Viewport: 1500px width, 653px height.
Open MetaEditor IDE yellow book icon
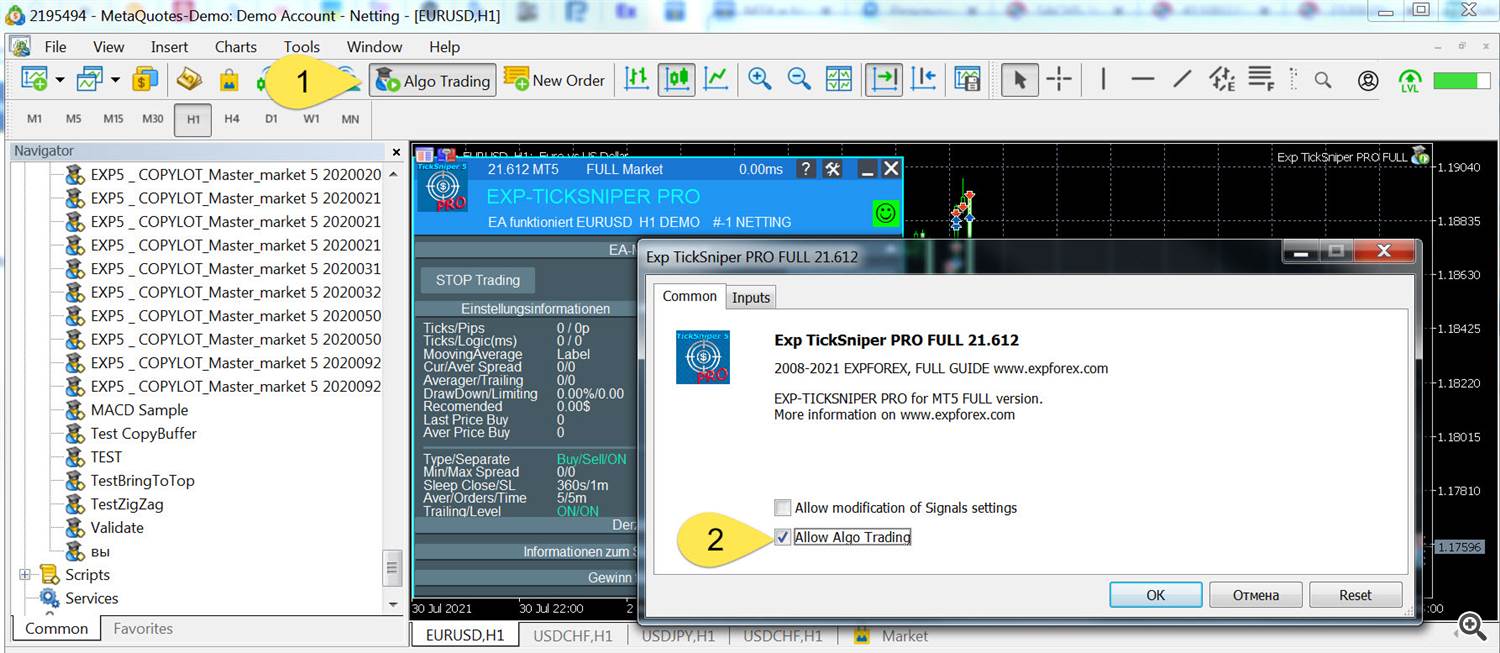pyautogui.click(x=189, y=79)
